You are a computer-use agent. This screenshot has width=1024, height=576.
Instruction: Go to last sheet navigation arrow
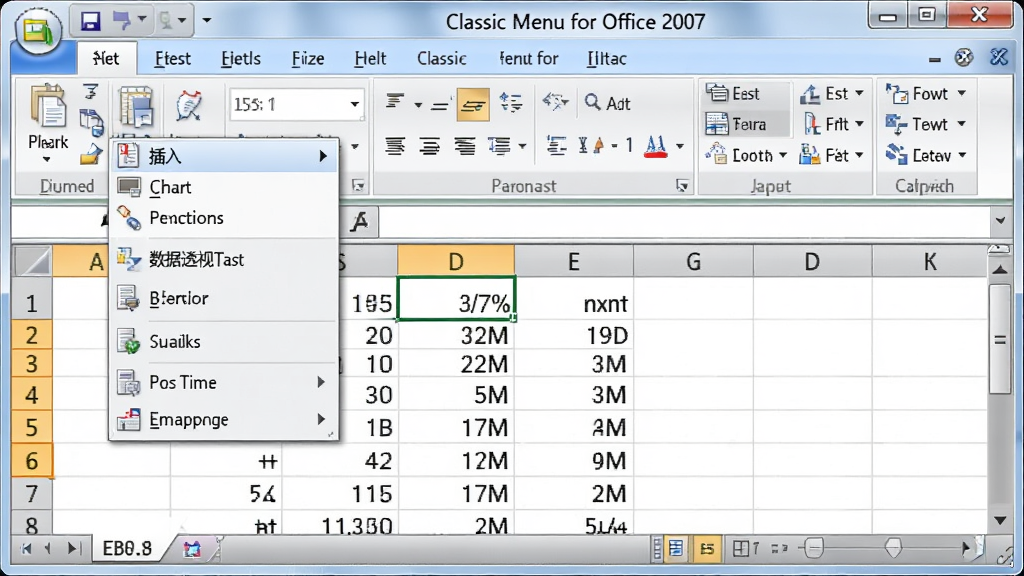[x=73, y=549]
